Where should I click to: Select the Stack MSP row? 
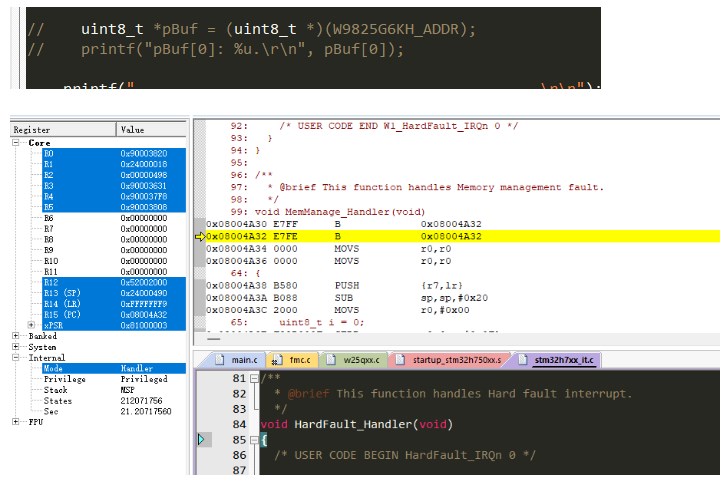(114, 390)
